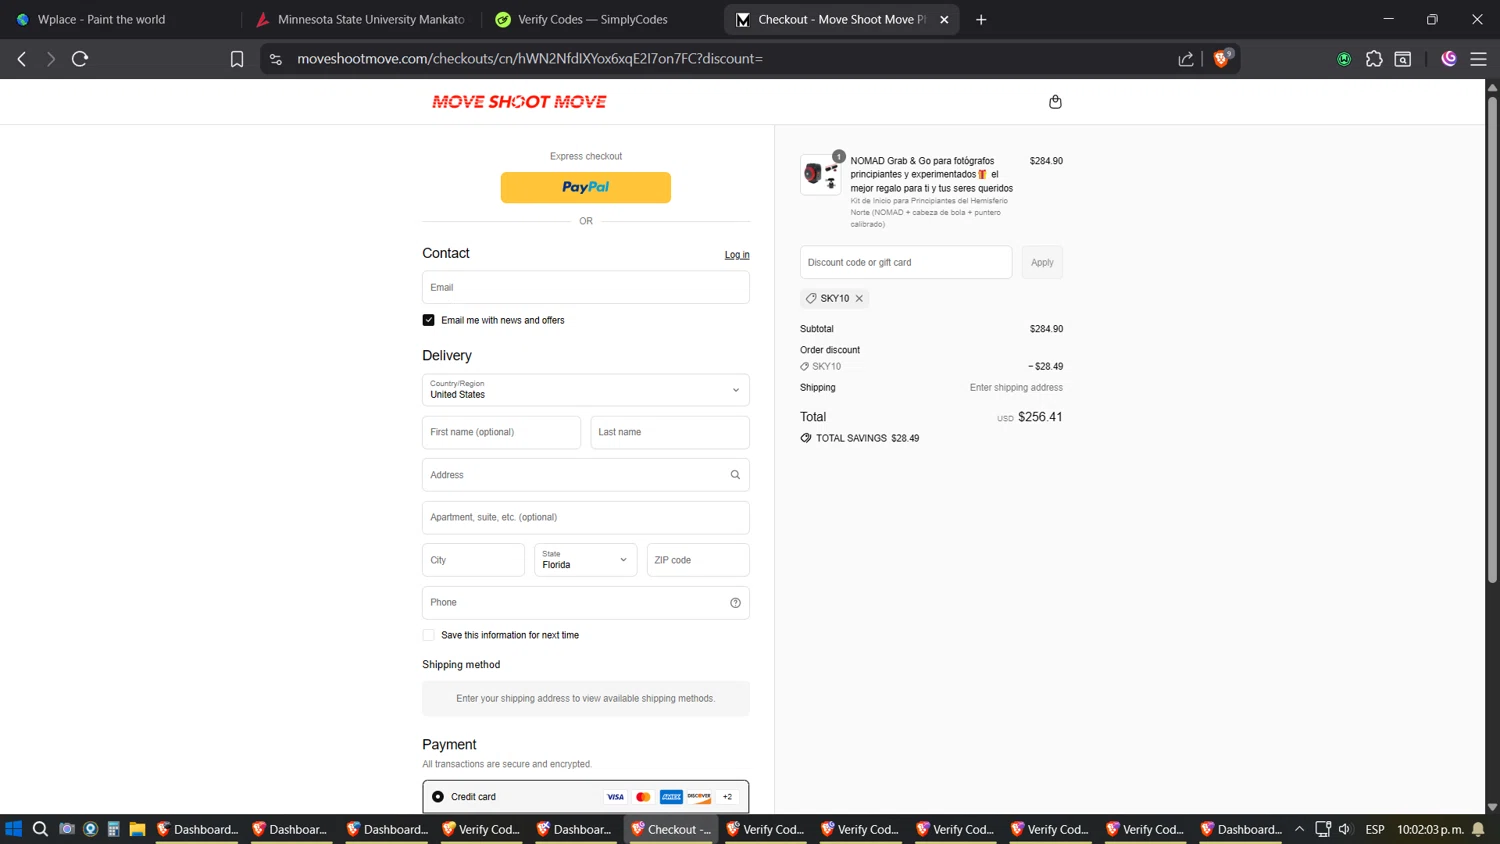Open site settings icon in address bar
1500x844 pixels.
[276, 59]
